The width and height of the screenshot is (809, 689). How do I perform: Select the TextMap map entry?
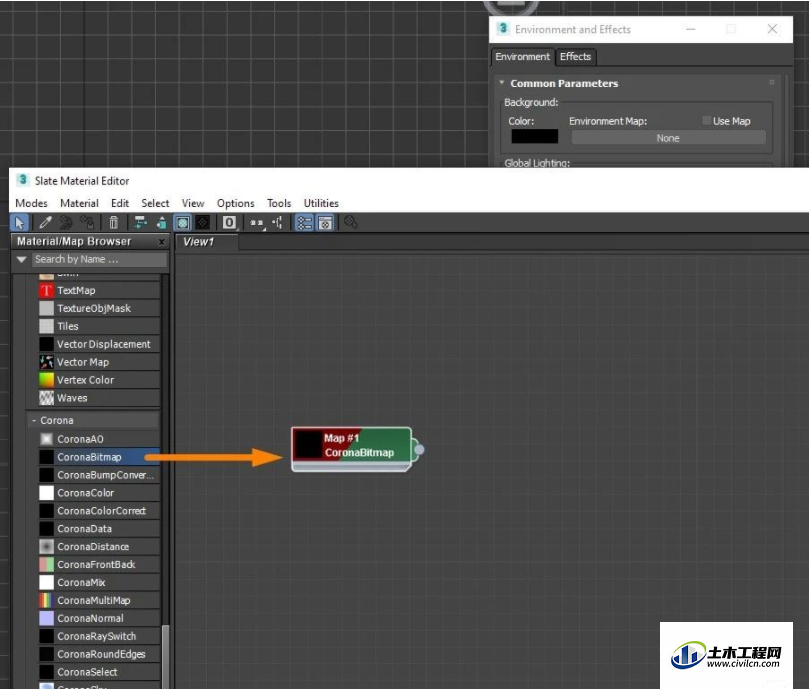coord(99,291)
